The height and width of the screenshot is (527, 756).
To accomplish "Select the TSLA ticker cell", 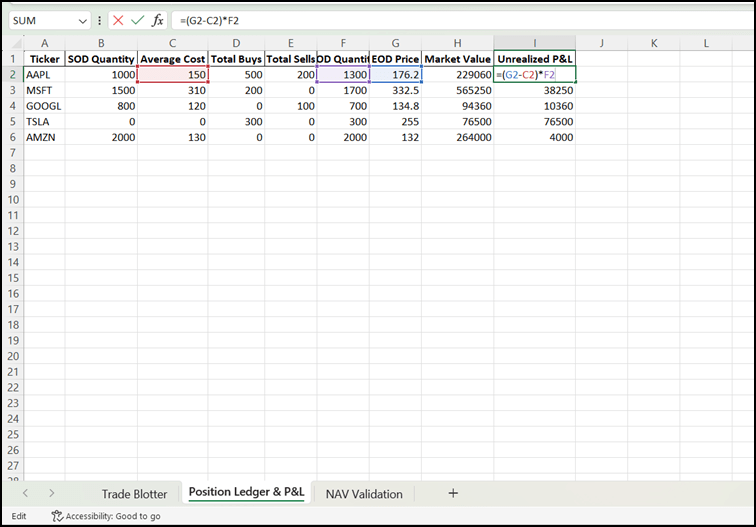I will [x=44, y=122].
